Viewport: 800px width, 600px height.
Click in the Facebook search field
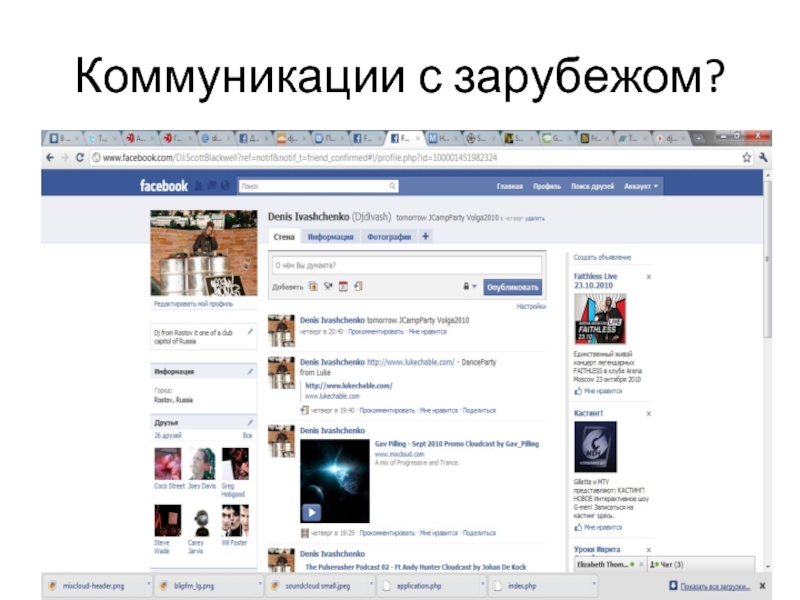click(x=314, y=186)
